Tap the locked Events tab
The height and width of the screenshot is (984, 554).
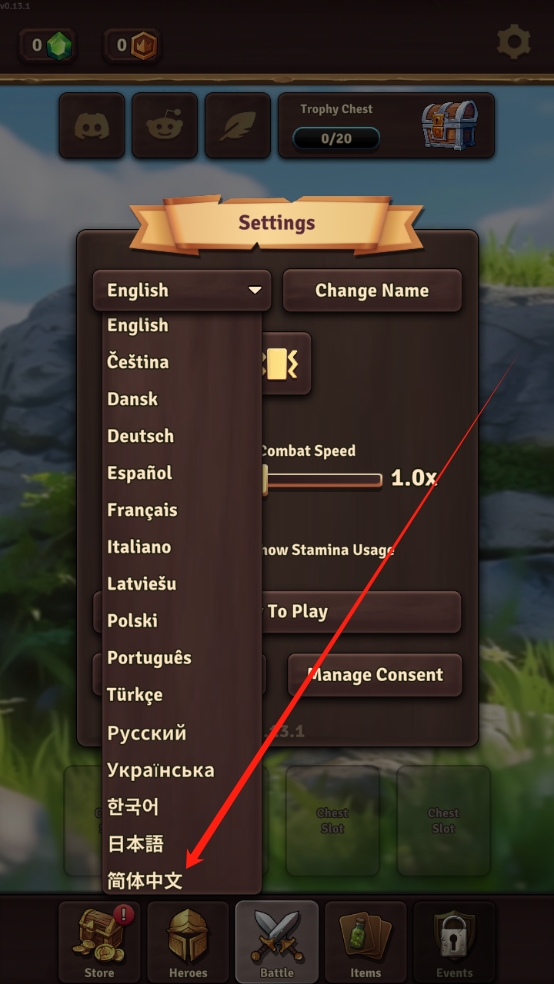pos(454,941)
